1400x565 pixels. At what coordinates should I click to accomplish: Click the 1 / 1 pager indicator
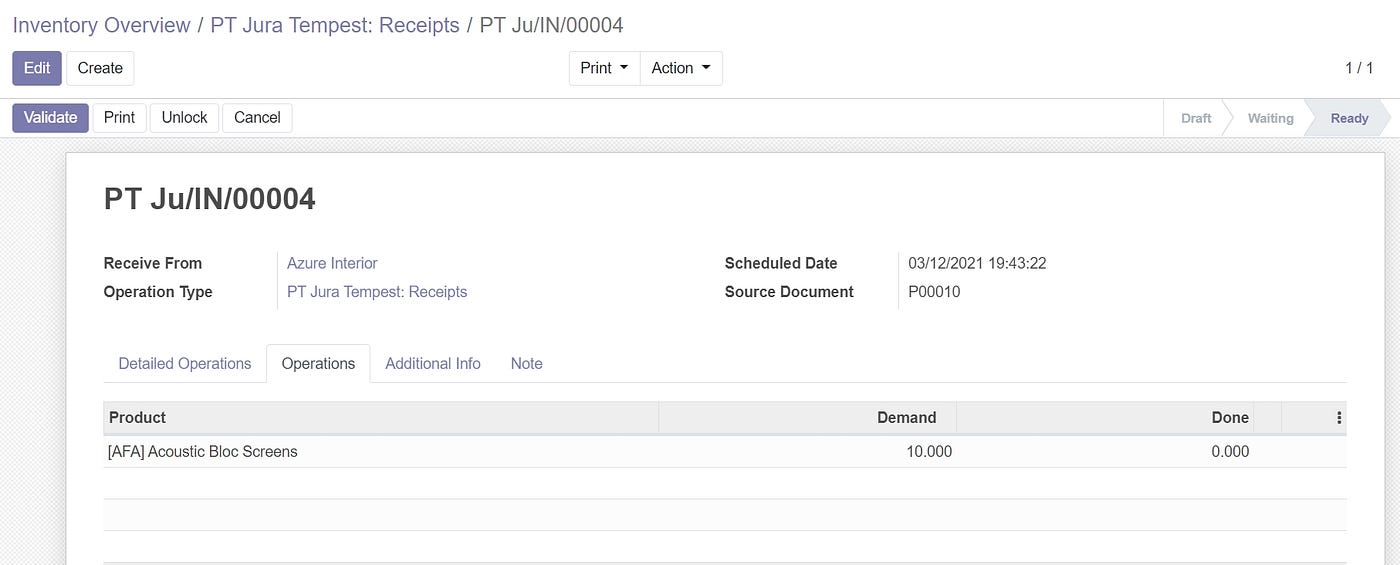click(x=1359, y=68)
